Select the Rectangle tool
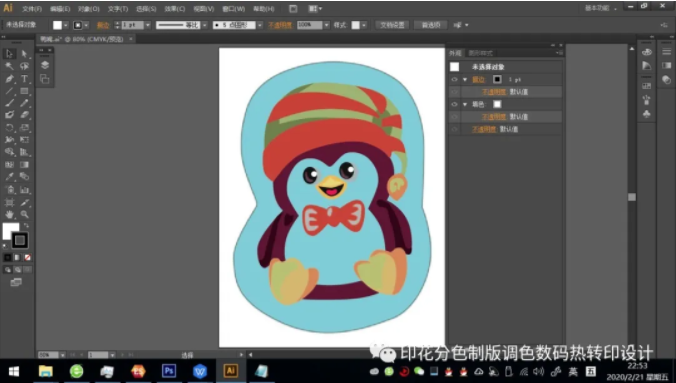The width and height of the screenshot is (676, 383). click(x=24, y=91)
